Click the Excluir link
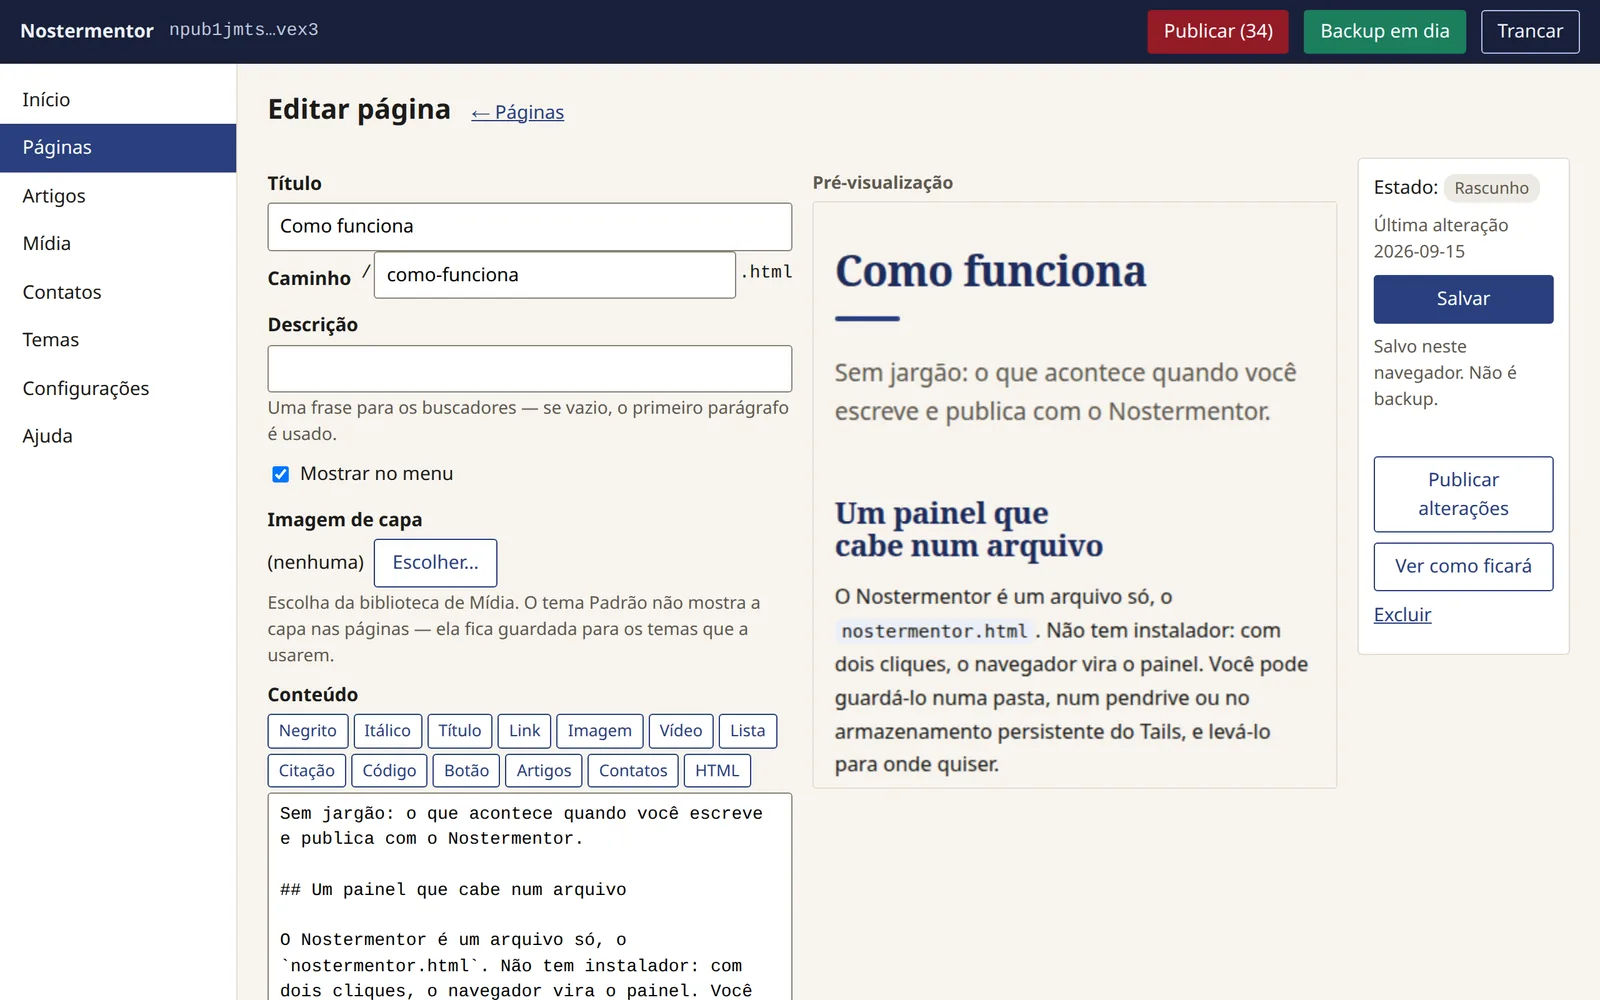Image resolution: width=1600 pixels, height=1000 pixels. pos(1402,615)
